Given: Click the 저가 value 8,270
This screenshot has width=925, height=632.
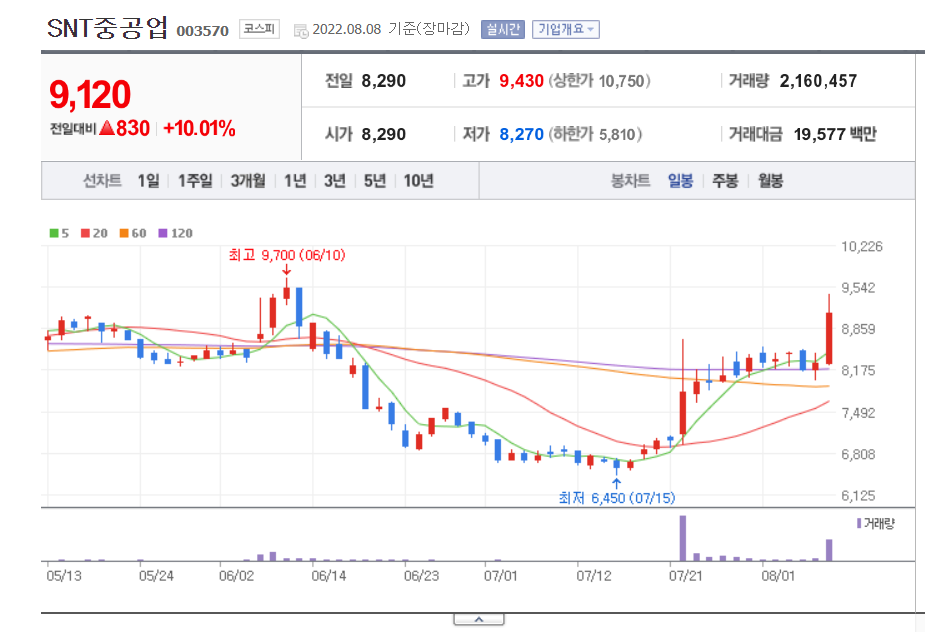Looking at the screenshot, I should [x=521, y=134].
